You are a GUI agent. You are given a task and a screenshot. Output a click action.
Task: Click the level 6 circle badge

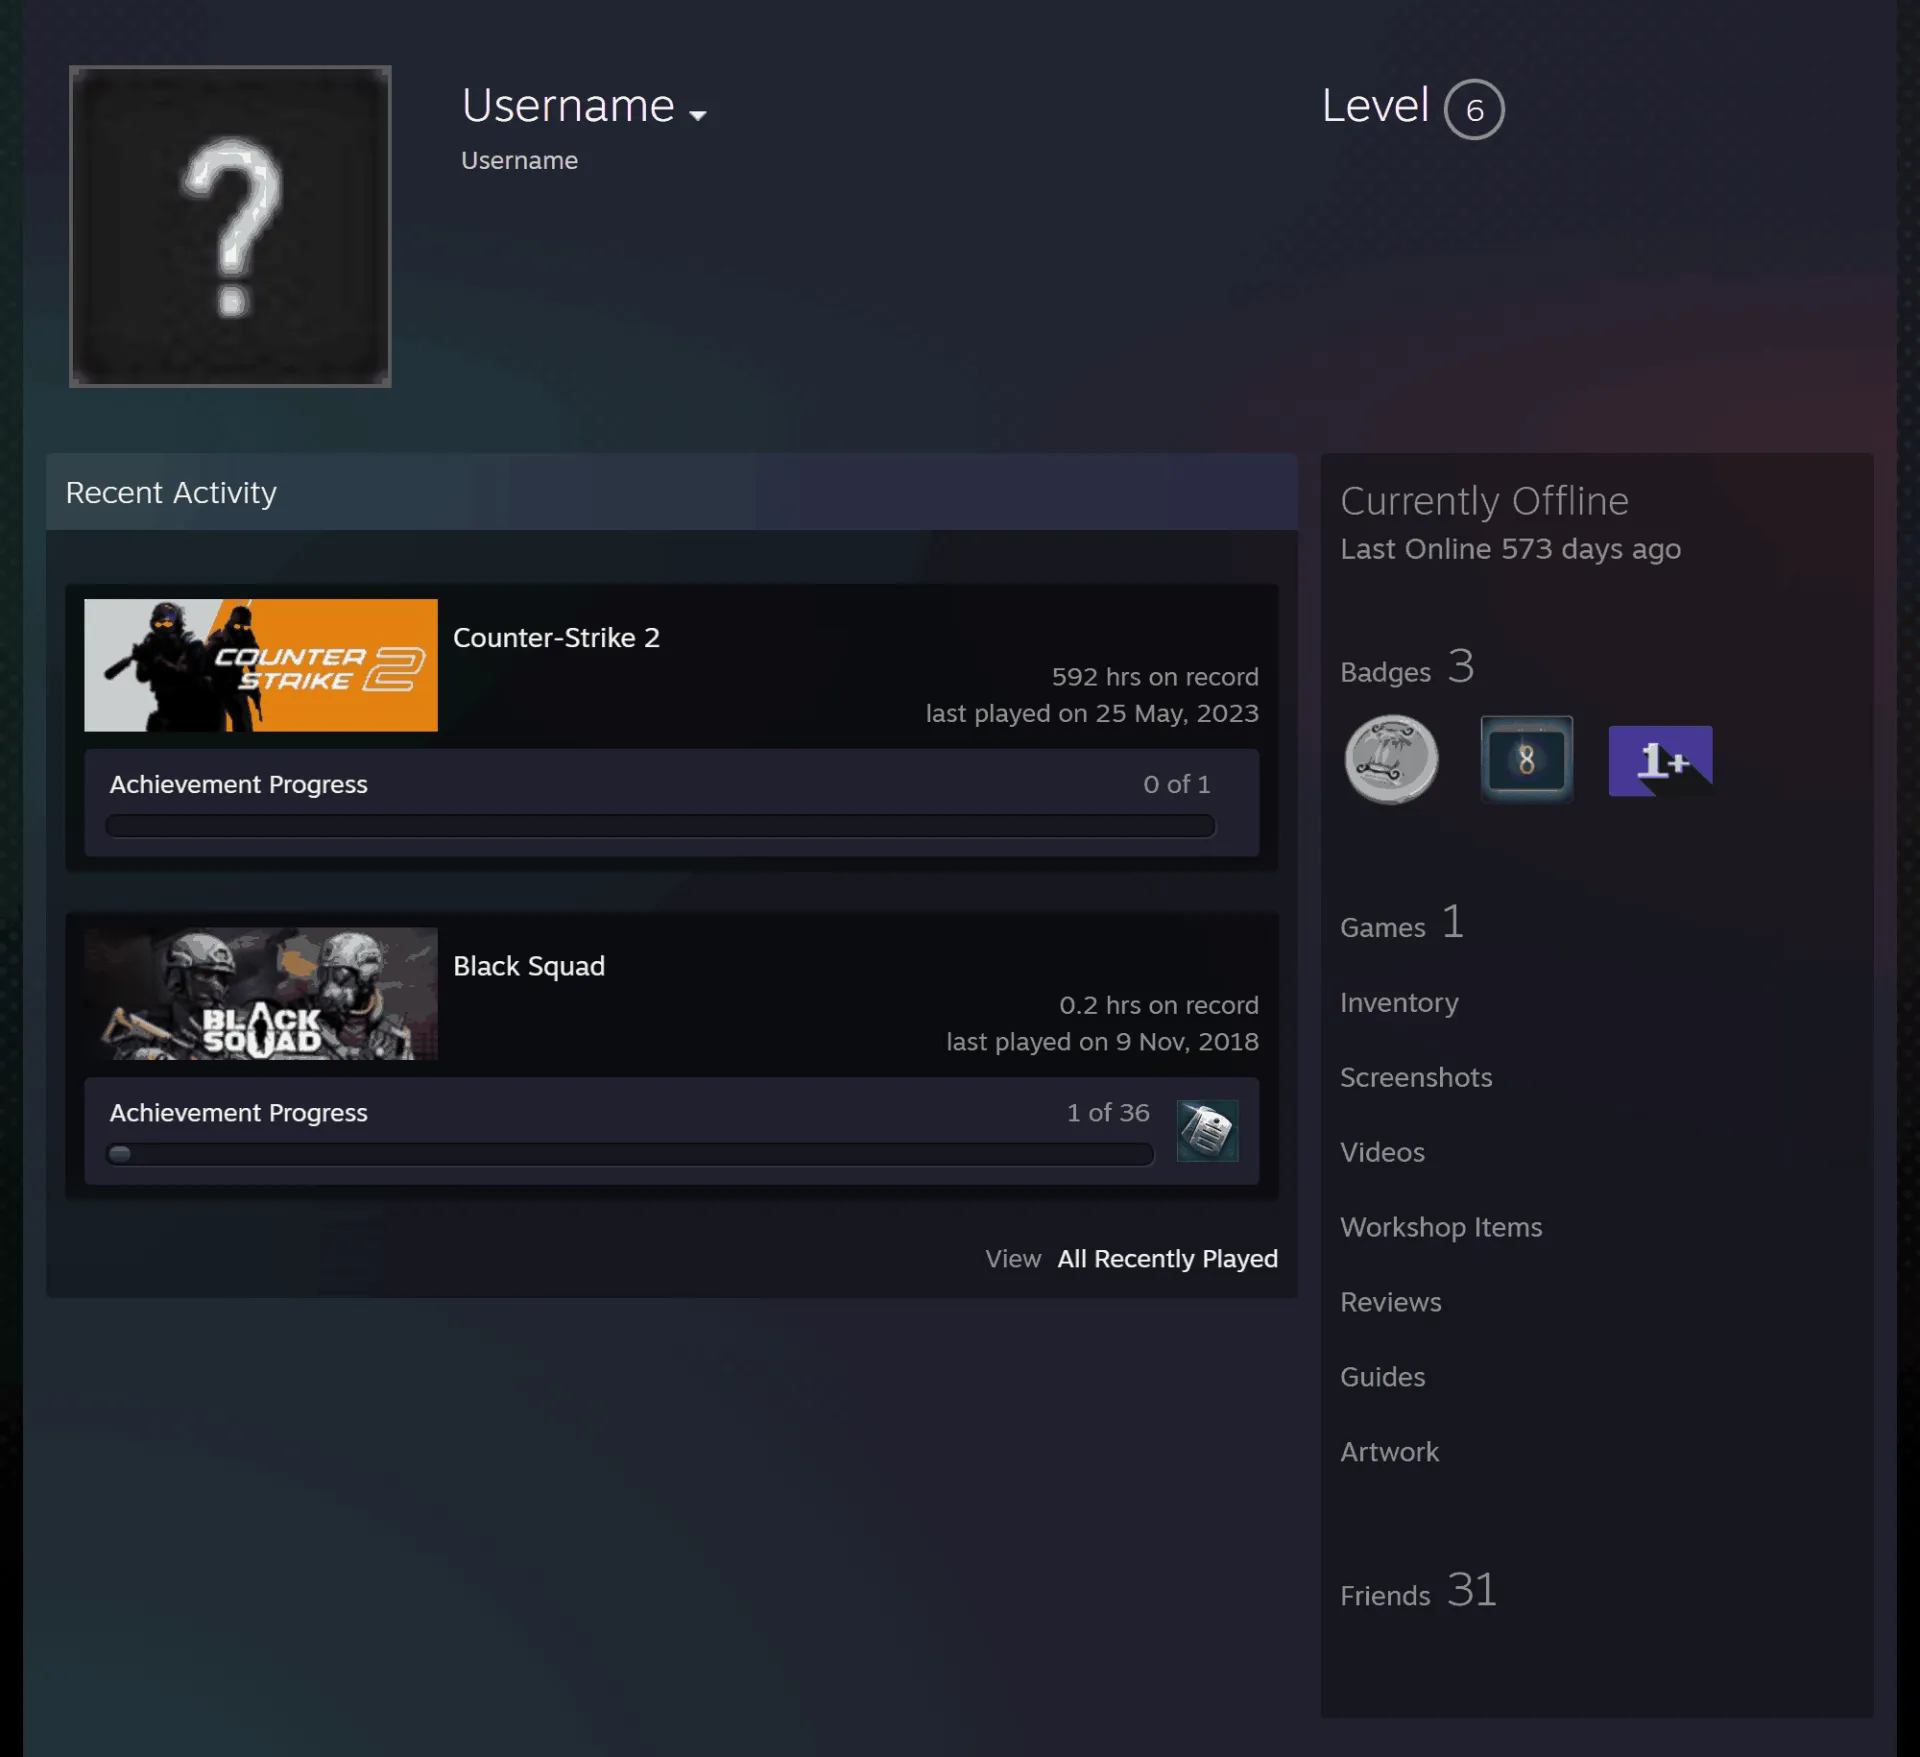[1474, 110]
